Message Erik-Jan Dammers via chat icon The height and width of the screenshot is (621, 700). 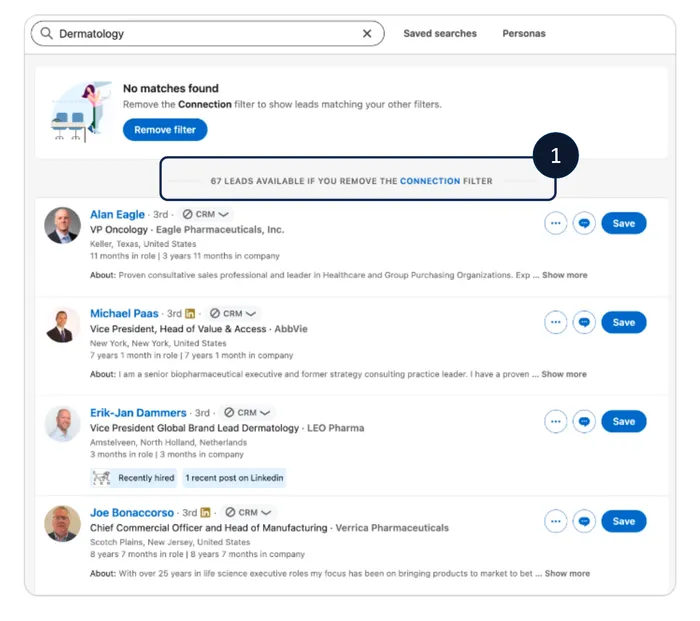[584, 421]
